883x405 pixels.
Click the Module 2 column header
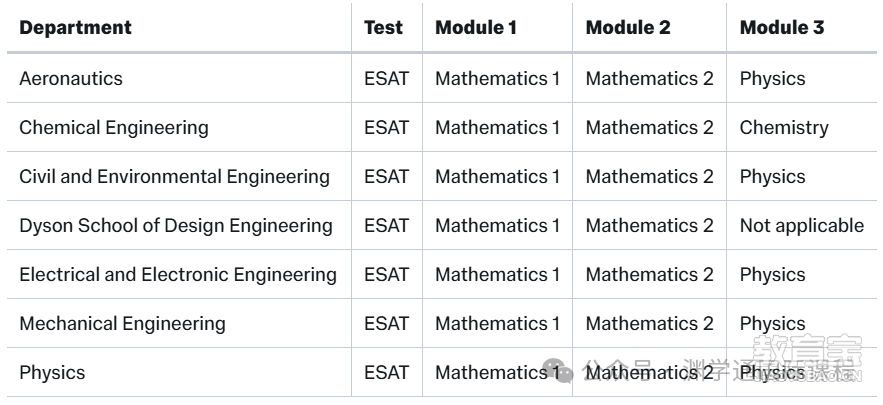point(628,27)
